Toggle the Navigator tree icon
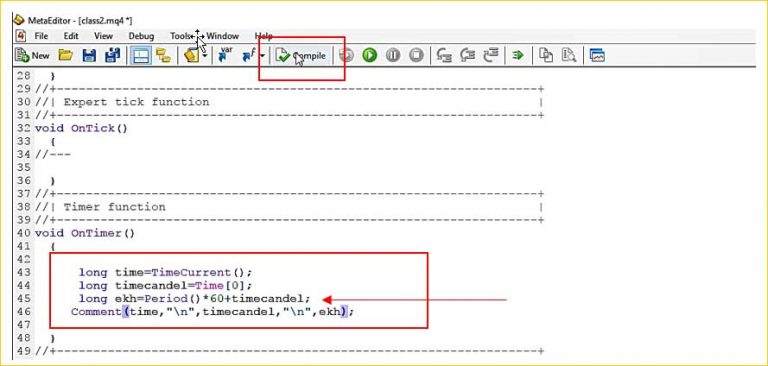Screen dimensions: 768x366 (163, 55)
